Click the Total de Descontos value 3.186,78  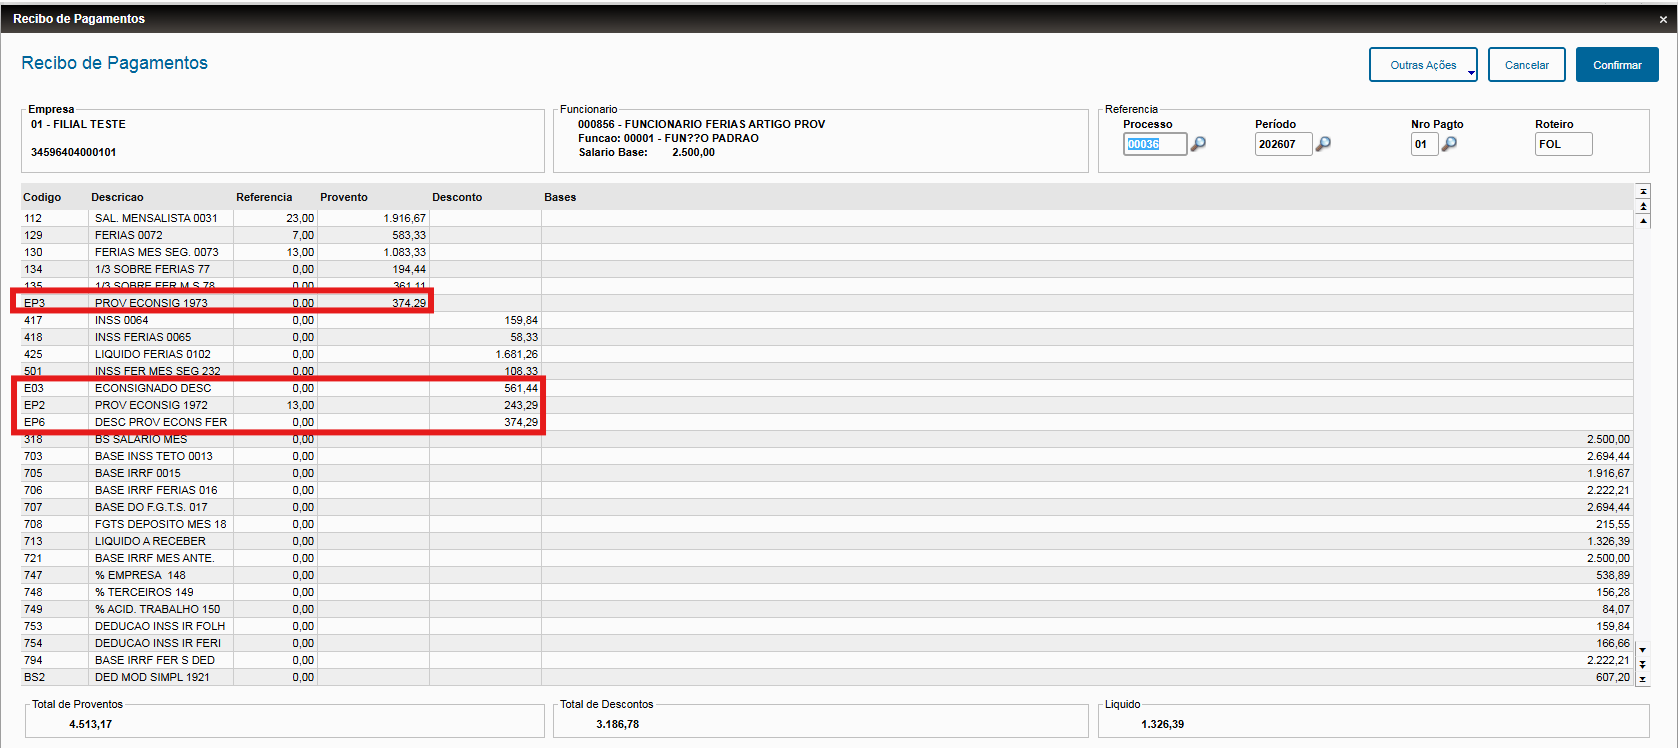click(618, 724)
